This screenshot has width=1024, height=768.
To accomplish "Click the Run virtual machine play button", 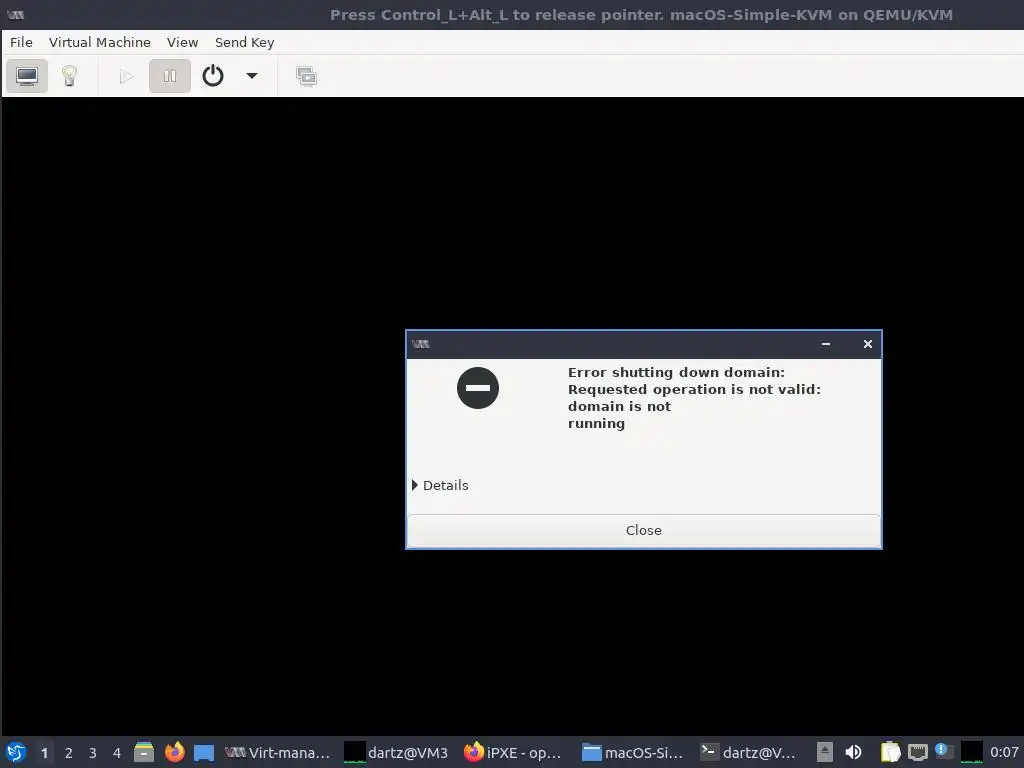I will click(x=127, y=76).
